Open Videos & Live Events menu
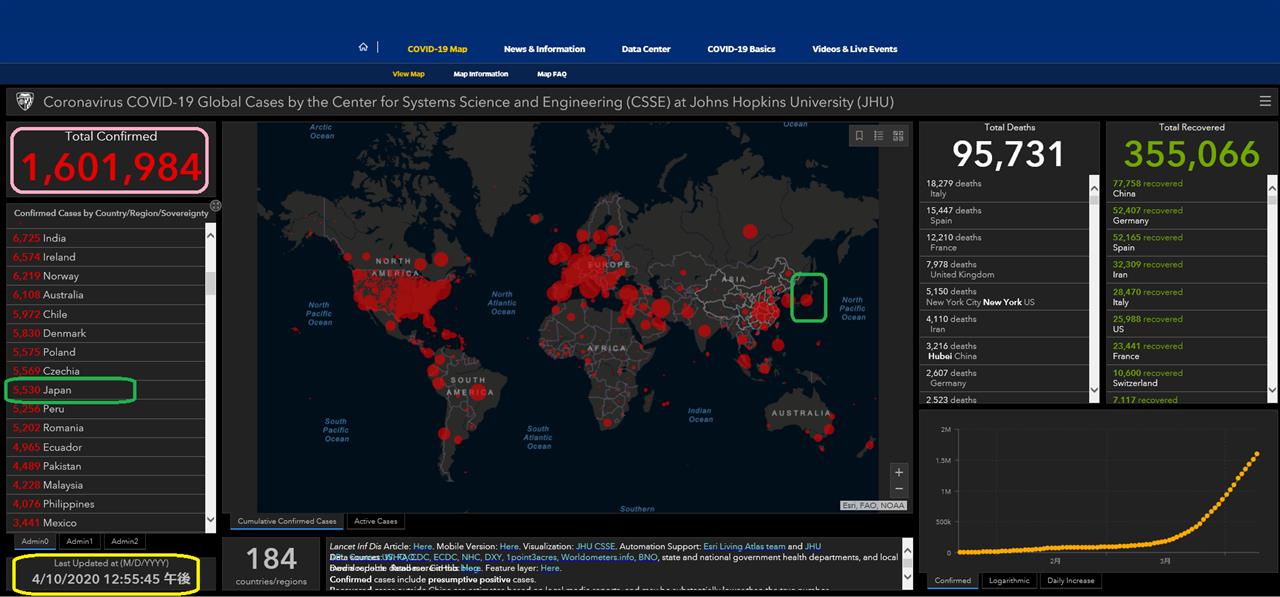 point(855,49)
